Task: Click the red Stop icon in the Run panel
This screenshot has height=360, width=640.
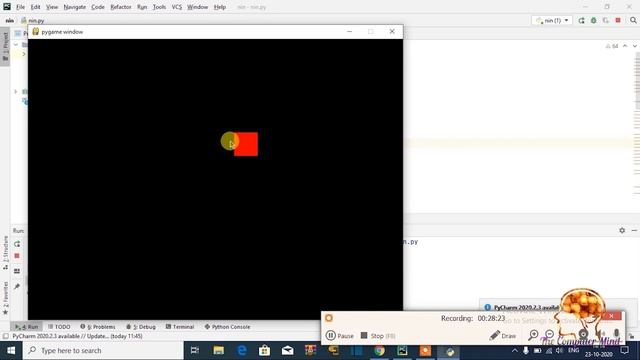Action: click(x=17, y=256)
